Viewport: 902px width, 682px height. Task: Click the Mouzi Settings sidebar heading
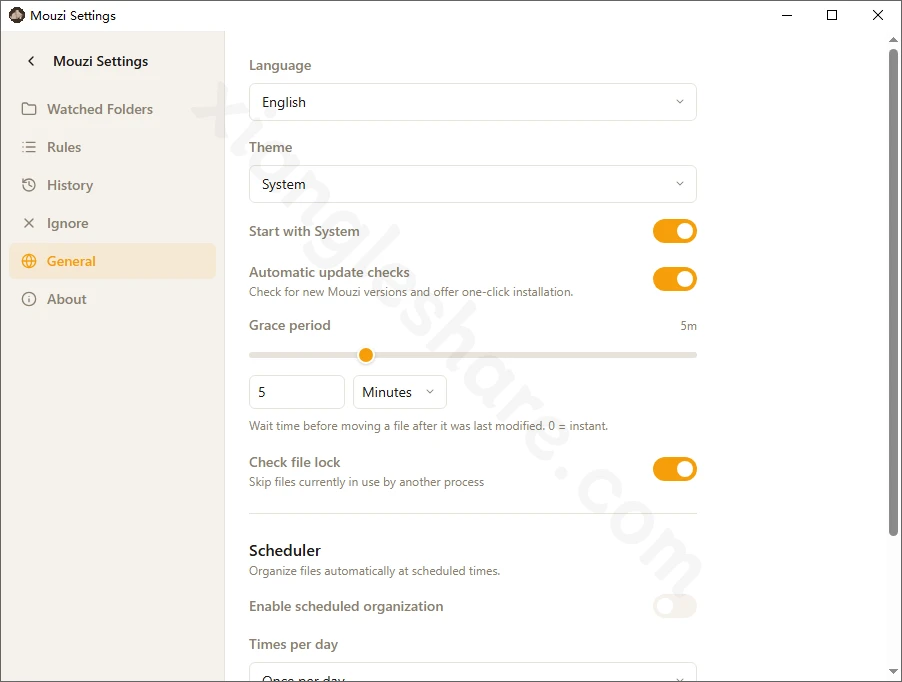pyautogui.click(x=101, y=61)
